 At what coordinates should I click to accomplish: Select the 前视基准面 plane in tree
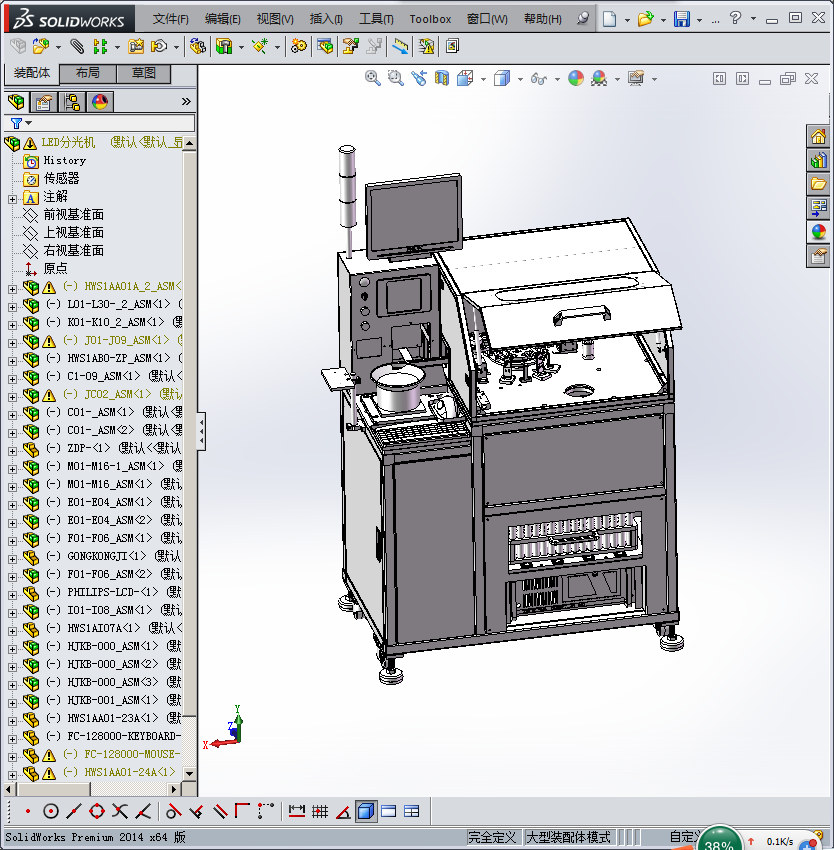click(x=72, y=215)
